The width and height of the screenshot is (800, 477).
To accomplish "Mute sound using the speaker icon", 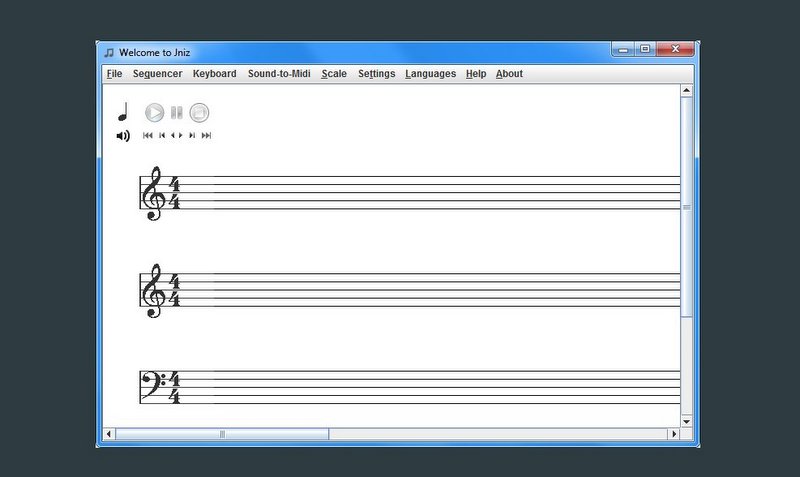I will click(123, 136).
